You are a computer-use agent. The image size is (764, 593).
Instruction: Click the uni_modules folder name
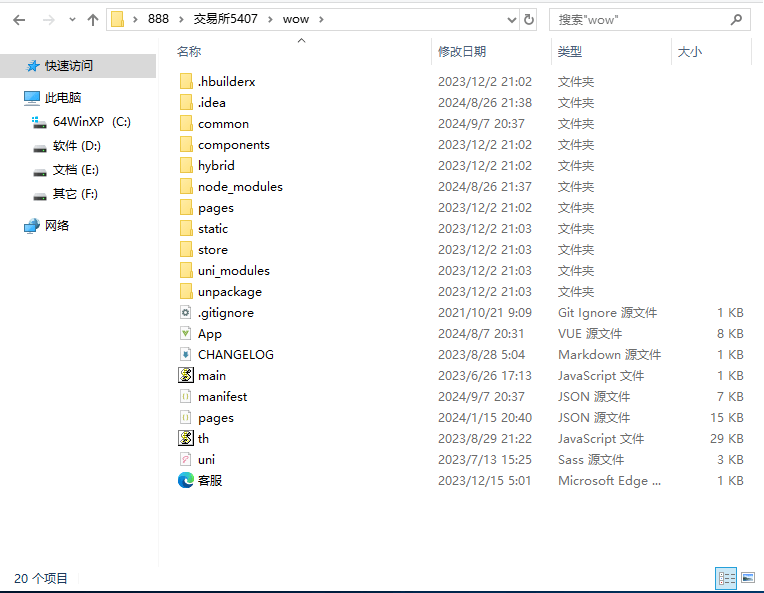point(234,270)
